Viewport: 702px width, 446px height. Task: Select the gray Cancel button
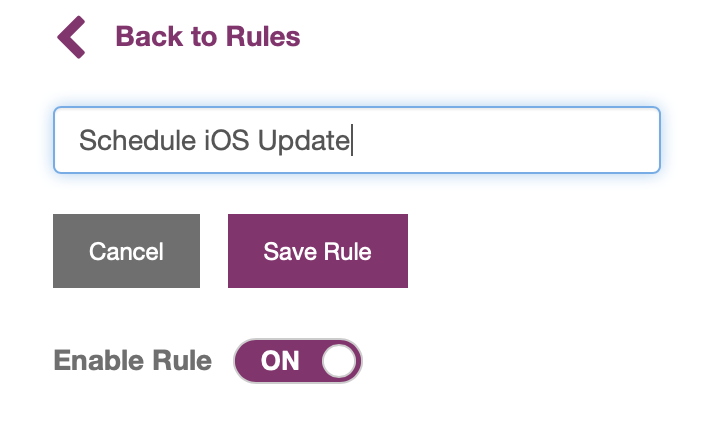pyautogui.click(x=126, y=251)
